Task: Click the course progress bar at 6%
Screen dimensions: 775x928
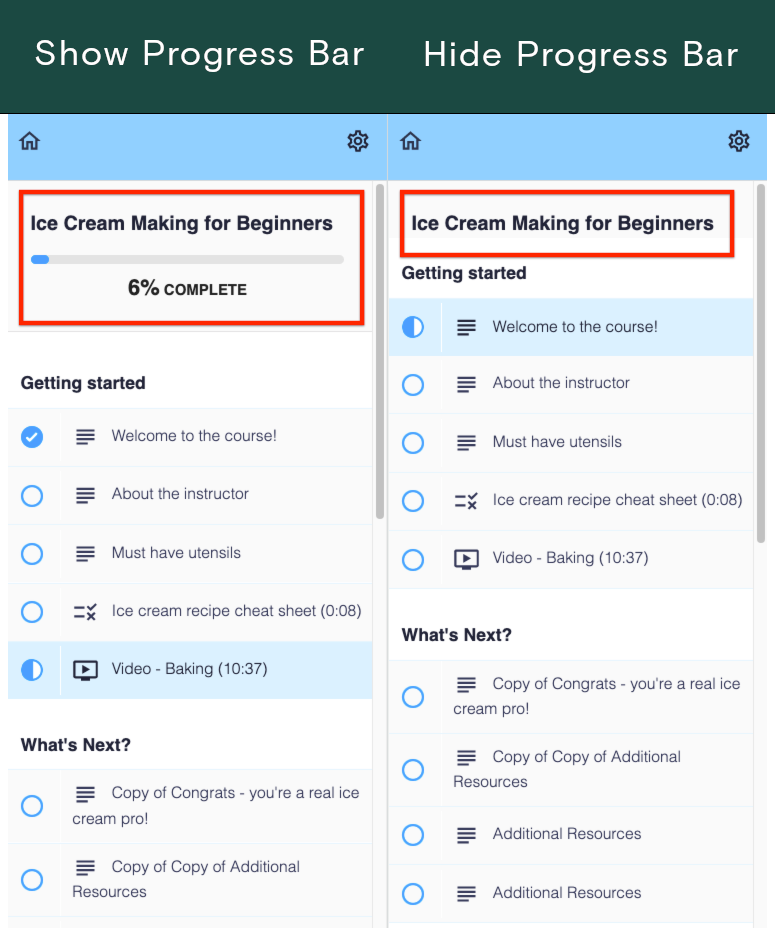Action: pyautogui.click(x=187, y=259)
